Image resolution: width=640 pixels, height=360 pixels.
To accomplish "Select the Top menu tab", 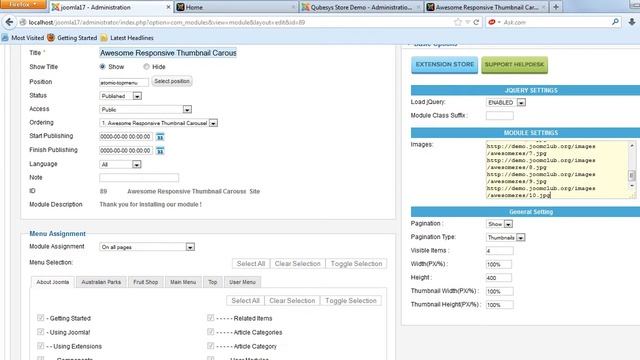I will pos(213,282).
